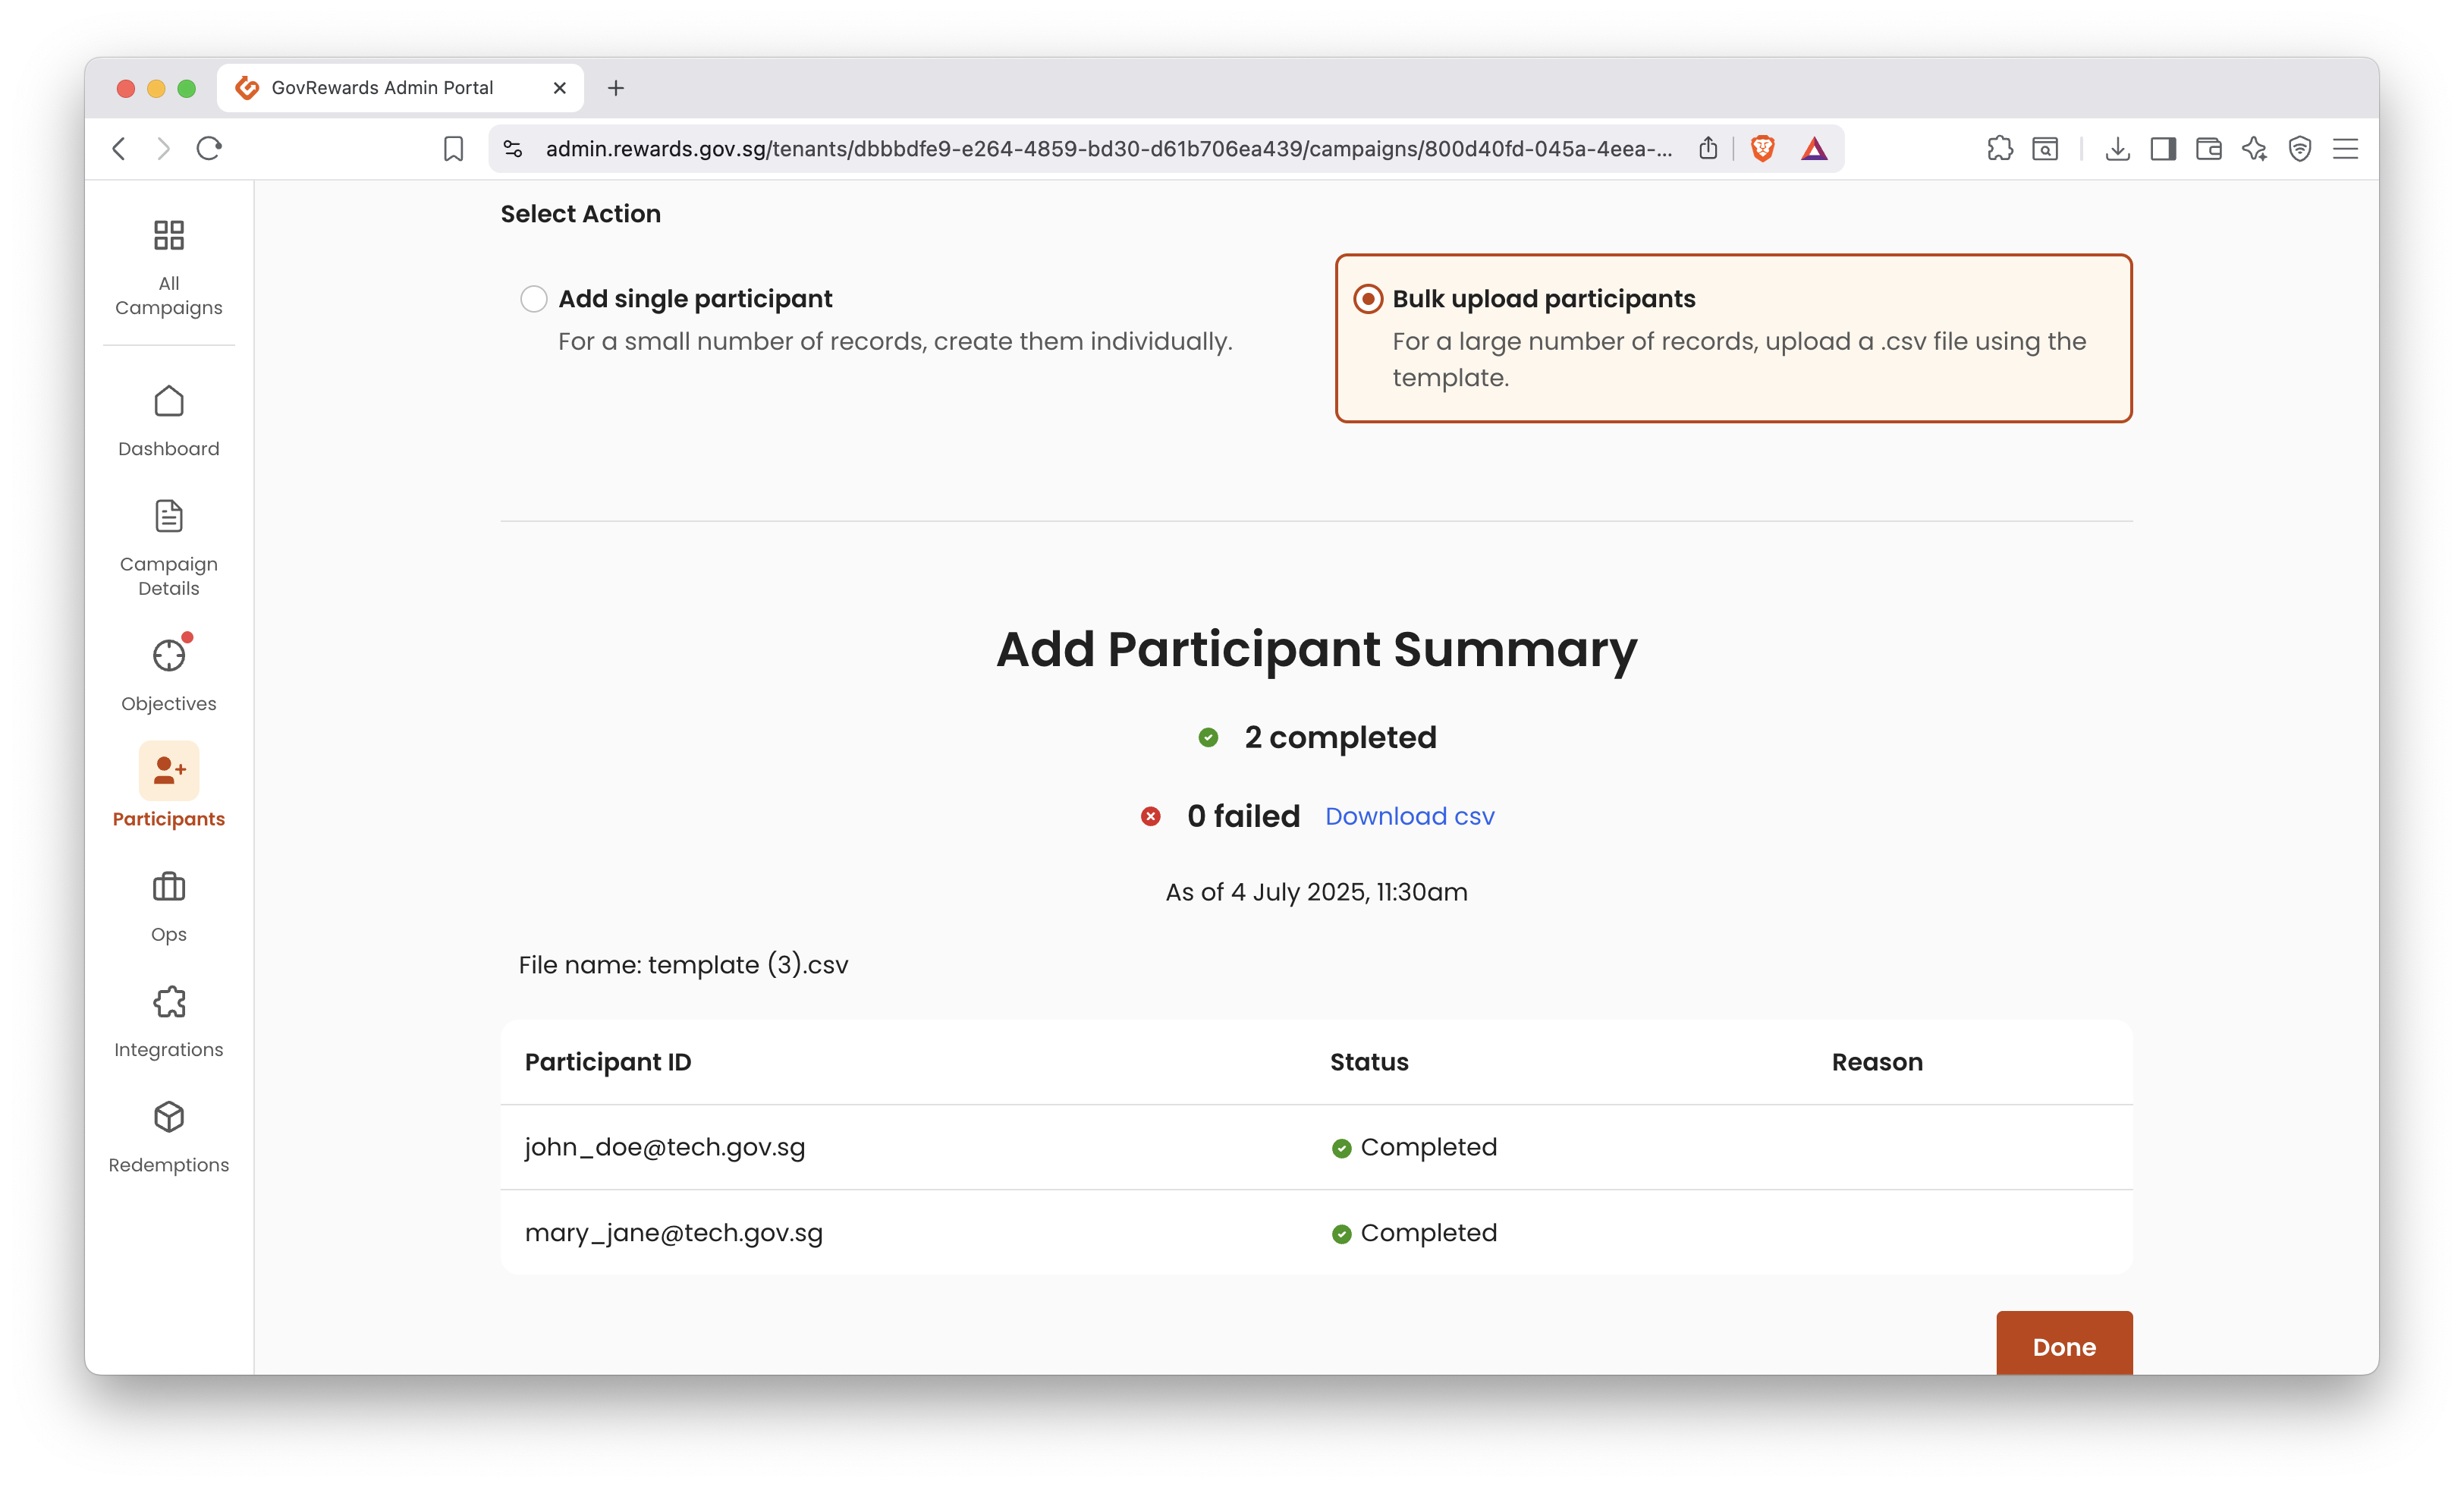
Task: Toggle the bookmark for this page
Action: click(x=452, y=148)
